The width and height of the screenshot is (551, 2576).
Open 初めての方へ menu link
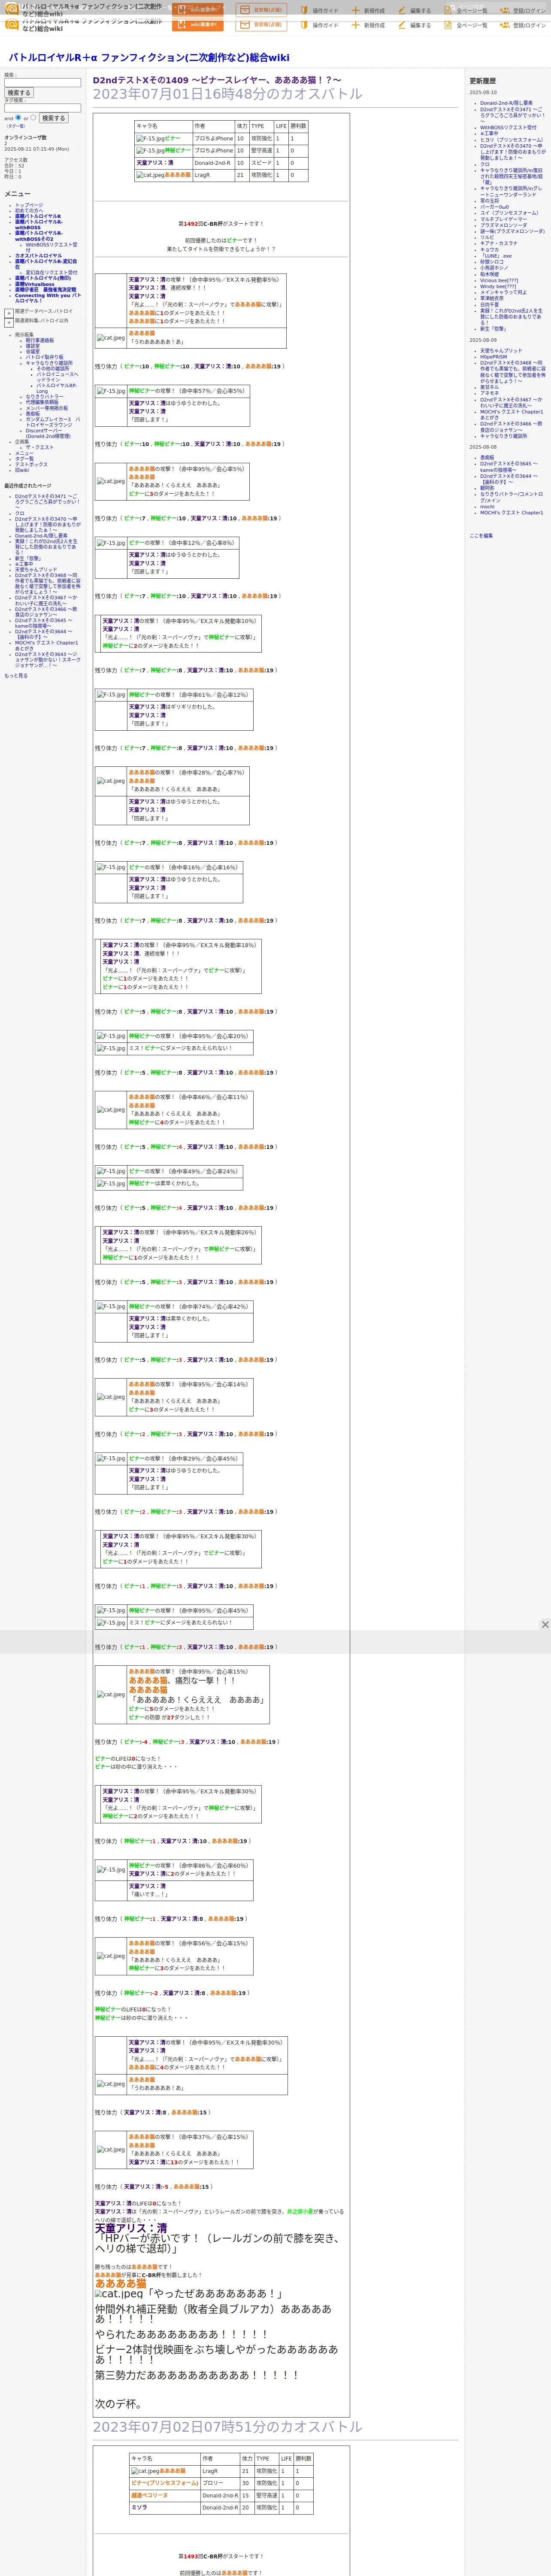pos(29,211)
